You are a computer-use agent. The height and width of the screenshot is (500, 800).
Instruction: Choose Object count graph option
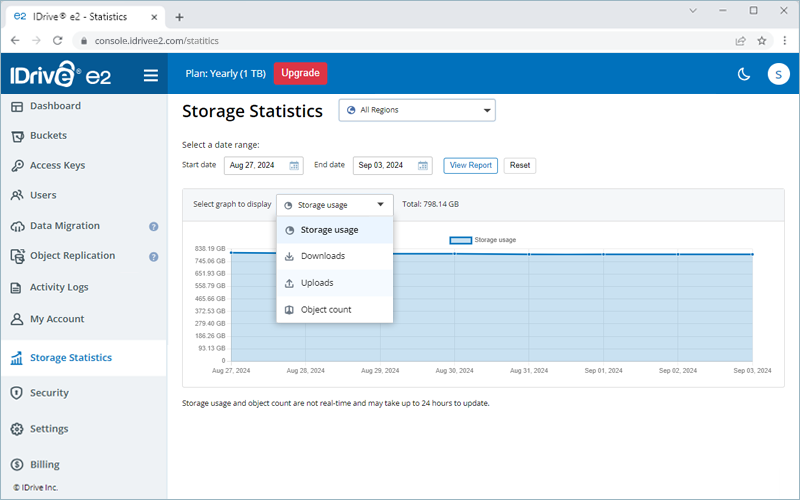tap(325, 310)
